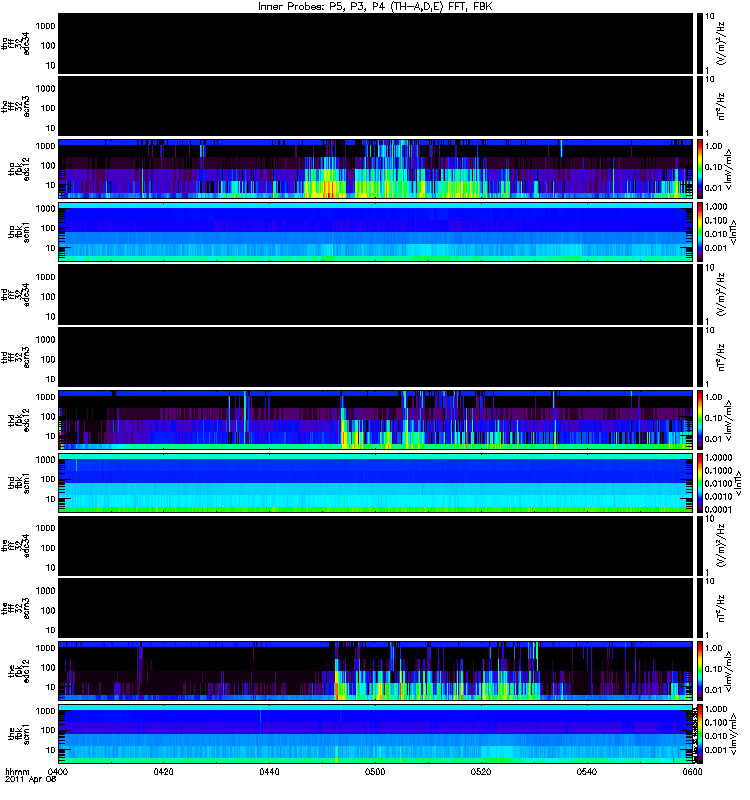Click the 0500 time axis label
Viewport: 750px width, 800px height.
pyautogui.click(x=375, y=771)
